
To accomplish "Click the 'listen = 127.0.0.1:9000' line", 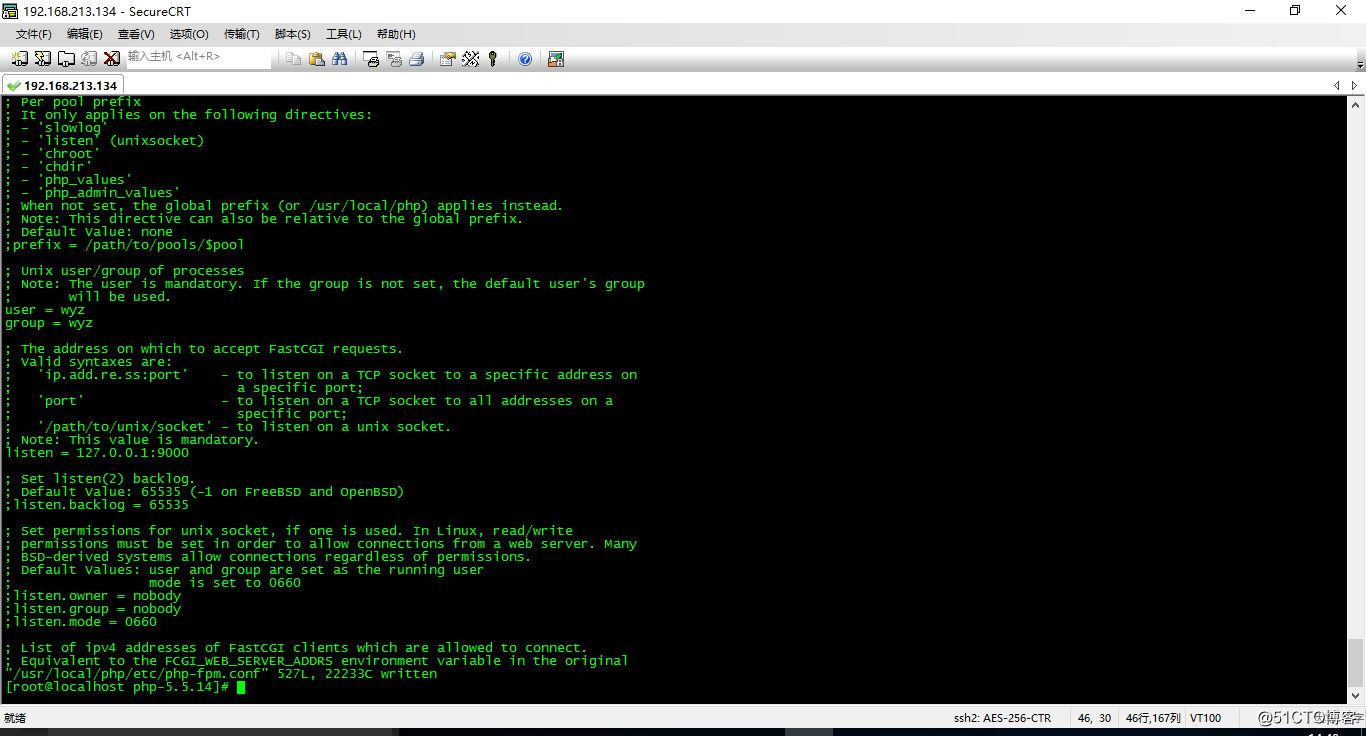I will pos(97,453).
